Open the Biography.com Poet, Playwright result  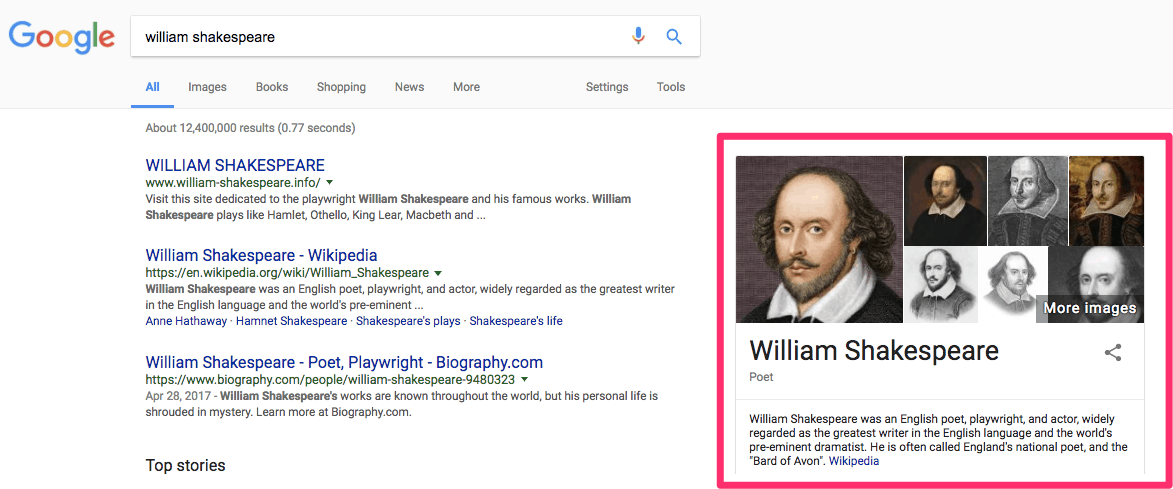tap(344, 363)
